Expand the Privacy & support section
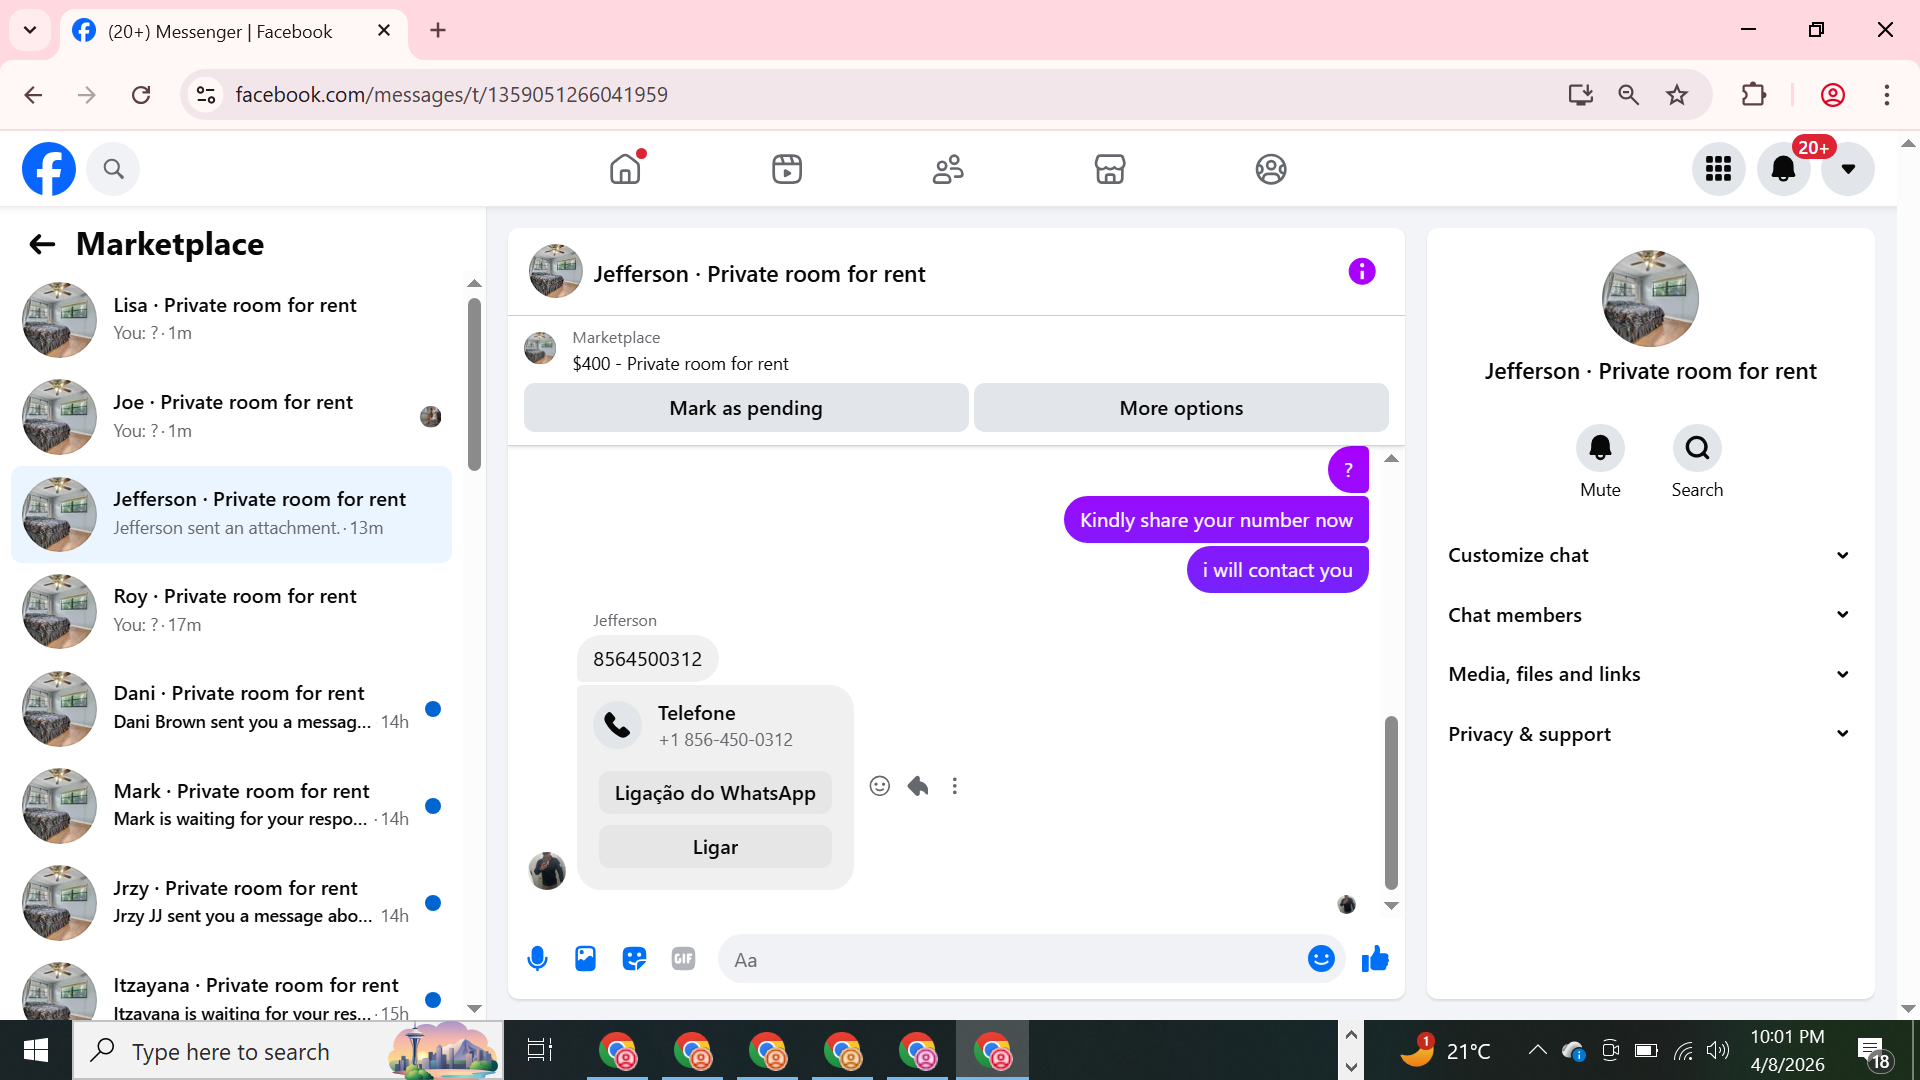The height and width of the screenshot is (1080, 1920). 1649,734
